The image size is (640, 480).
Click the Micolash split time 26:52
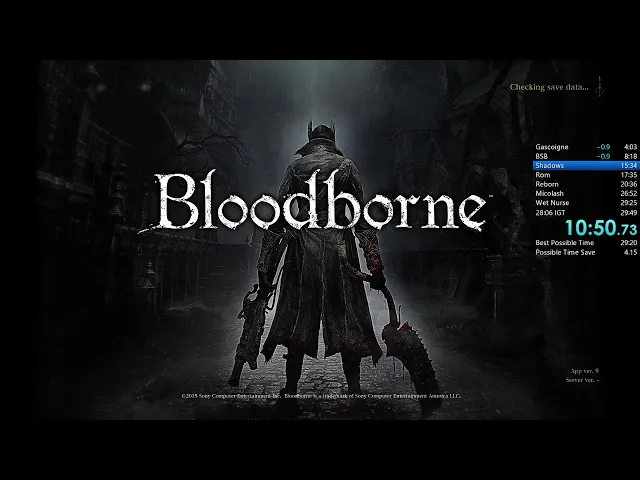[x=629, y=193]
